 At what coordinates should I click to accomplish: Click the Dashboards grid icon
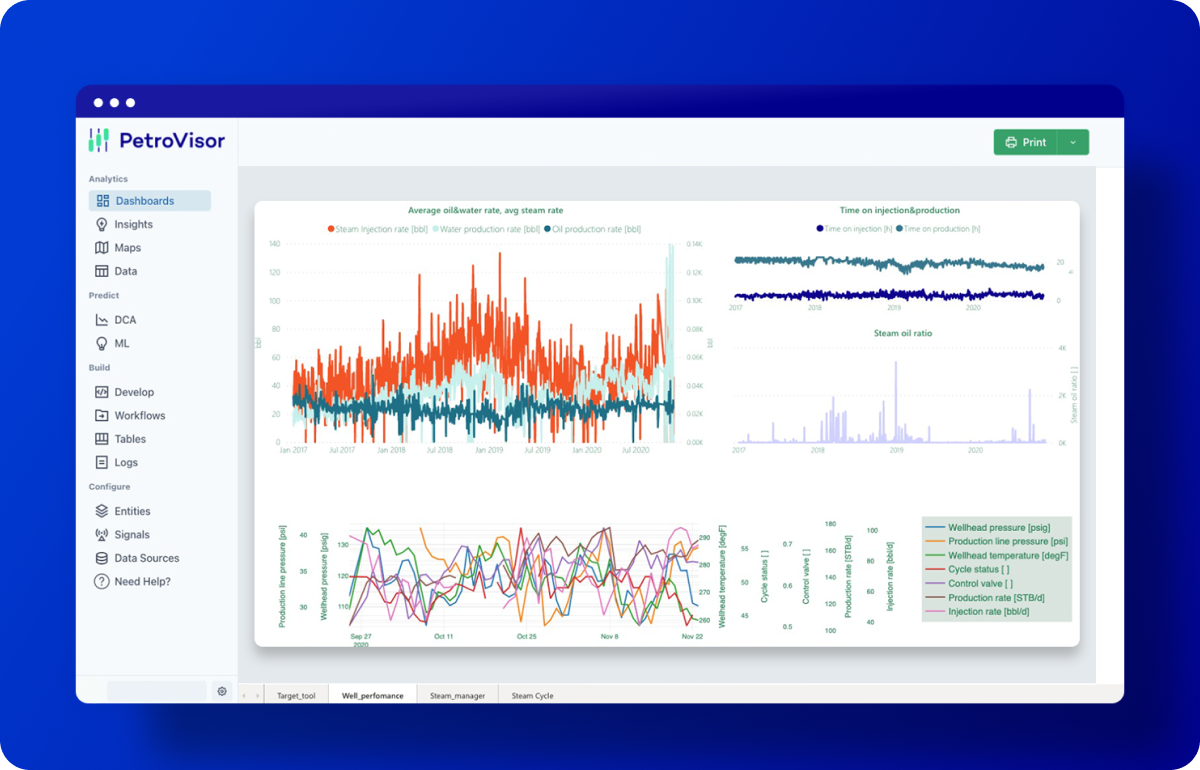[x=102, y=201]
